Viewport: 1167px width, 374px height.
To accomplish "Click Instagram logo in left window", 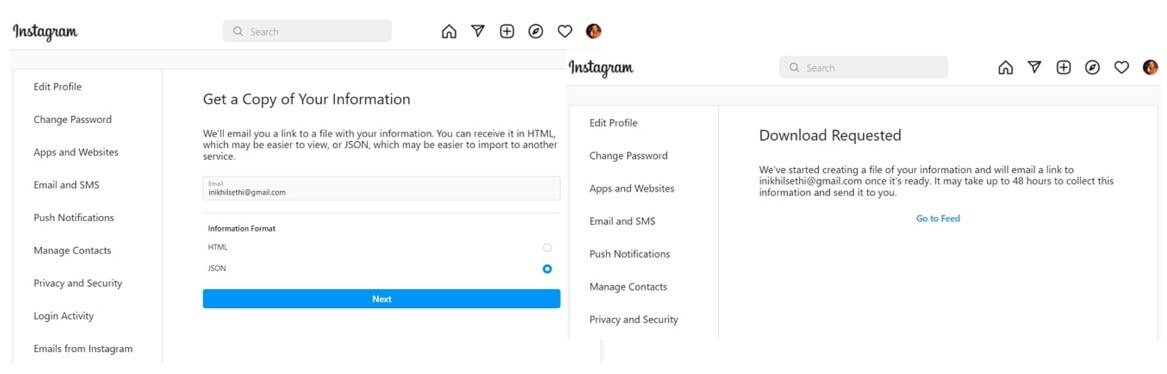I will point(45,32).
